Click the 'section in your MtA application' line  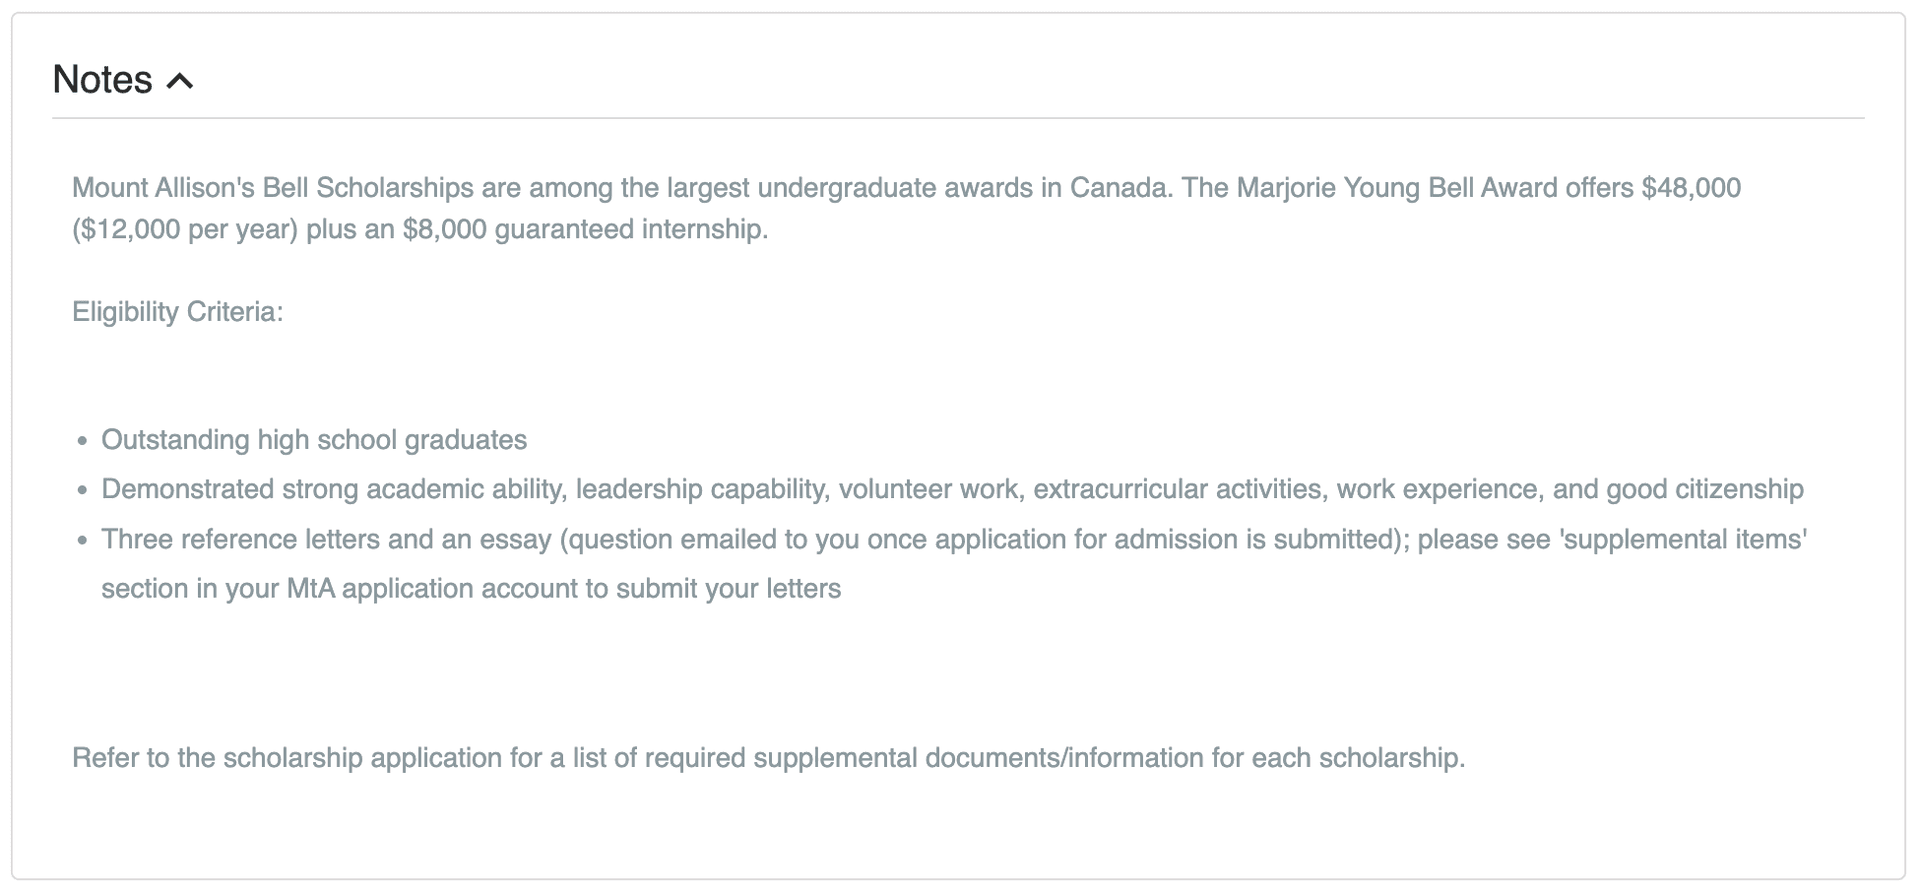click(x=471, y=589)
